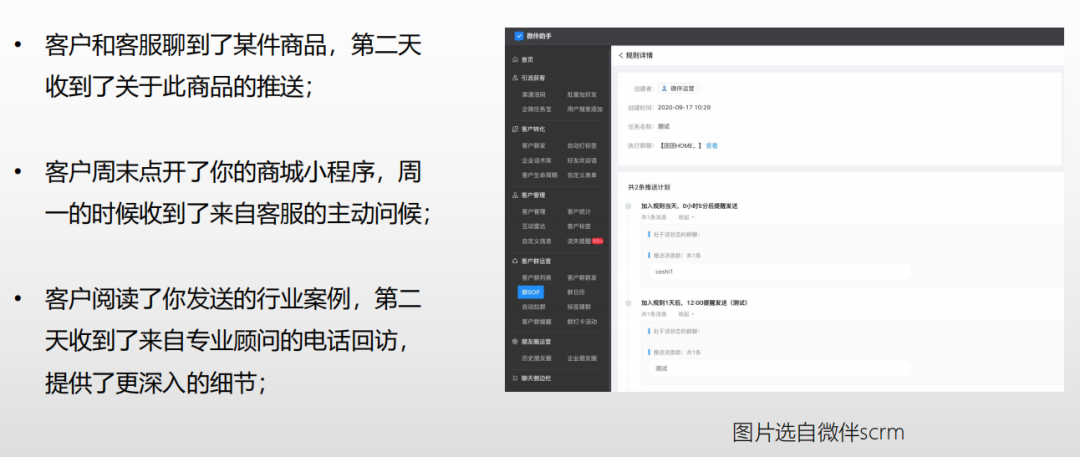Click the 查看 link next to 执行群聊
The width and height of the screenshot is (1080, 457).
(712, 145)
